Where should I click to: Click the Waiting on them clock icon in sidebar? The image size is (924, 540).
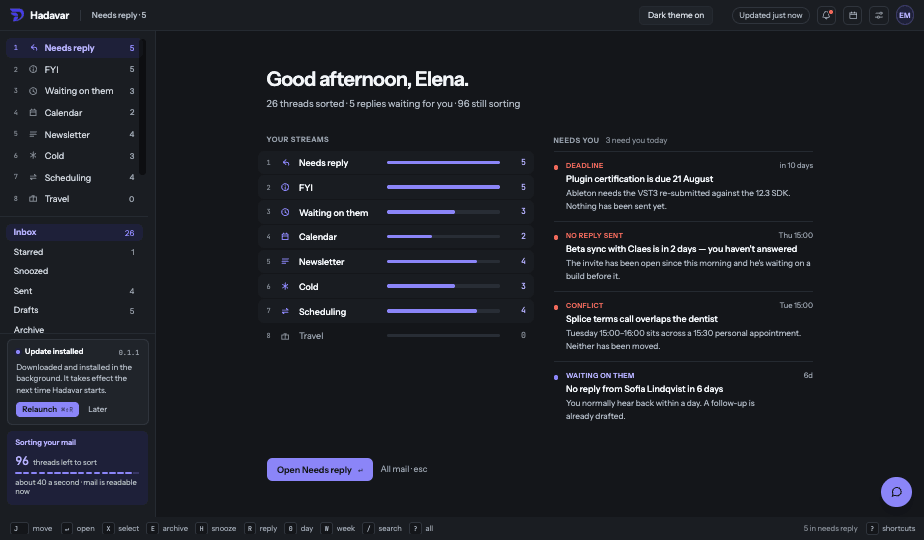(x=34, y=91)
